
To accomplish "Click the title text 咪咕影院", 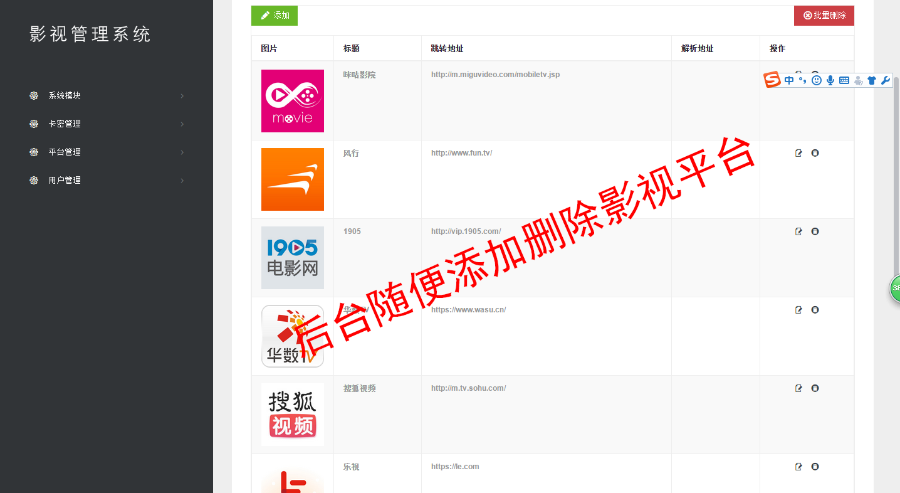I will 359,75.
